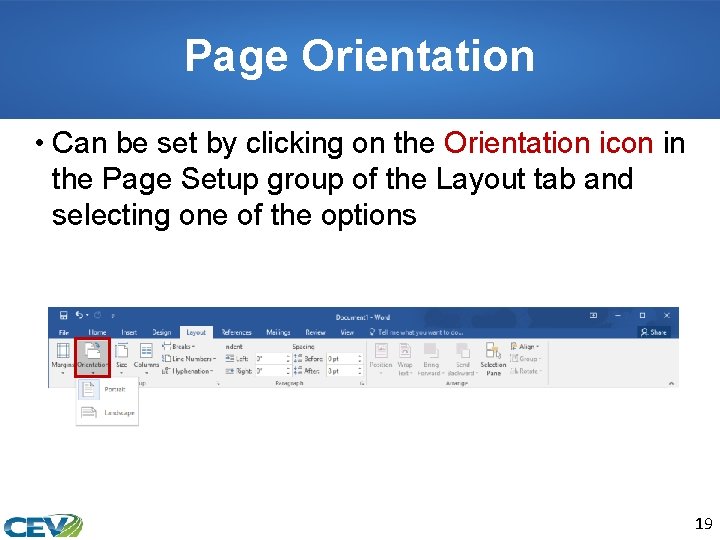The height and width of the screenshot is (540, 720).
Task: Click the red 'Orientation icon' text
Action: (x=548, y=143)
